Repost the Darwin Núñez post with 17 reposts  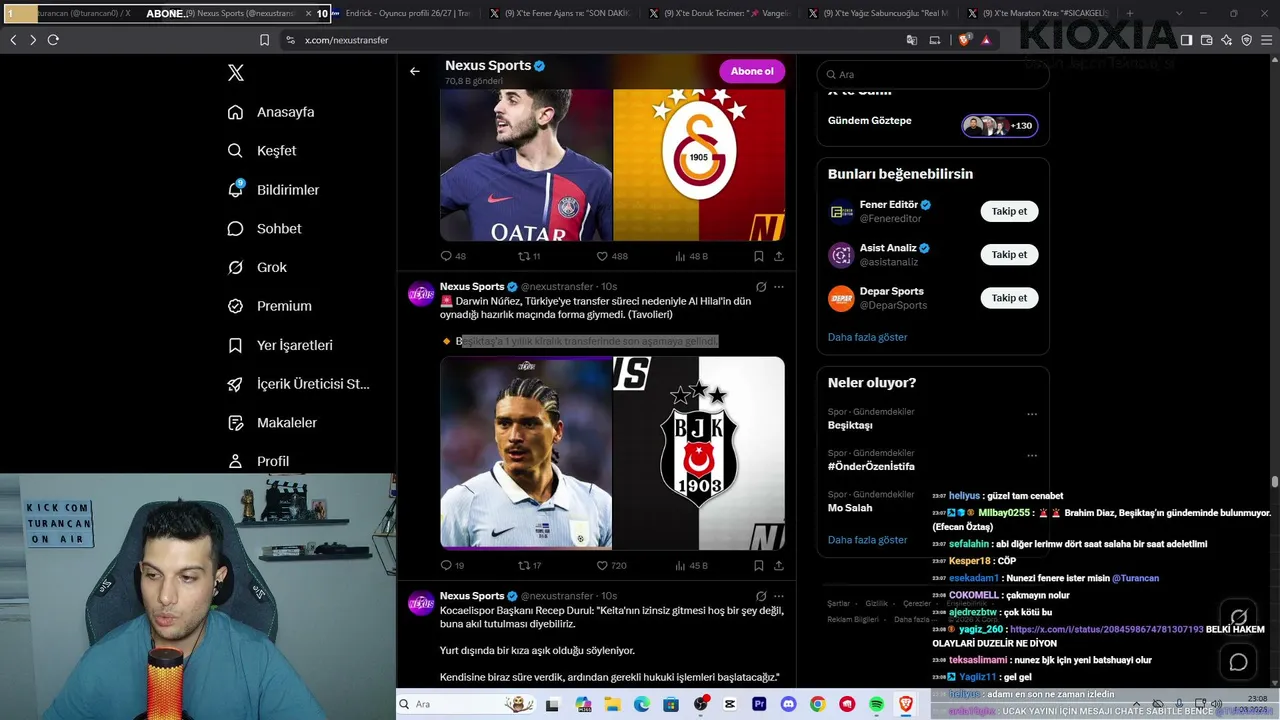click(529, 565)
